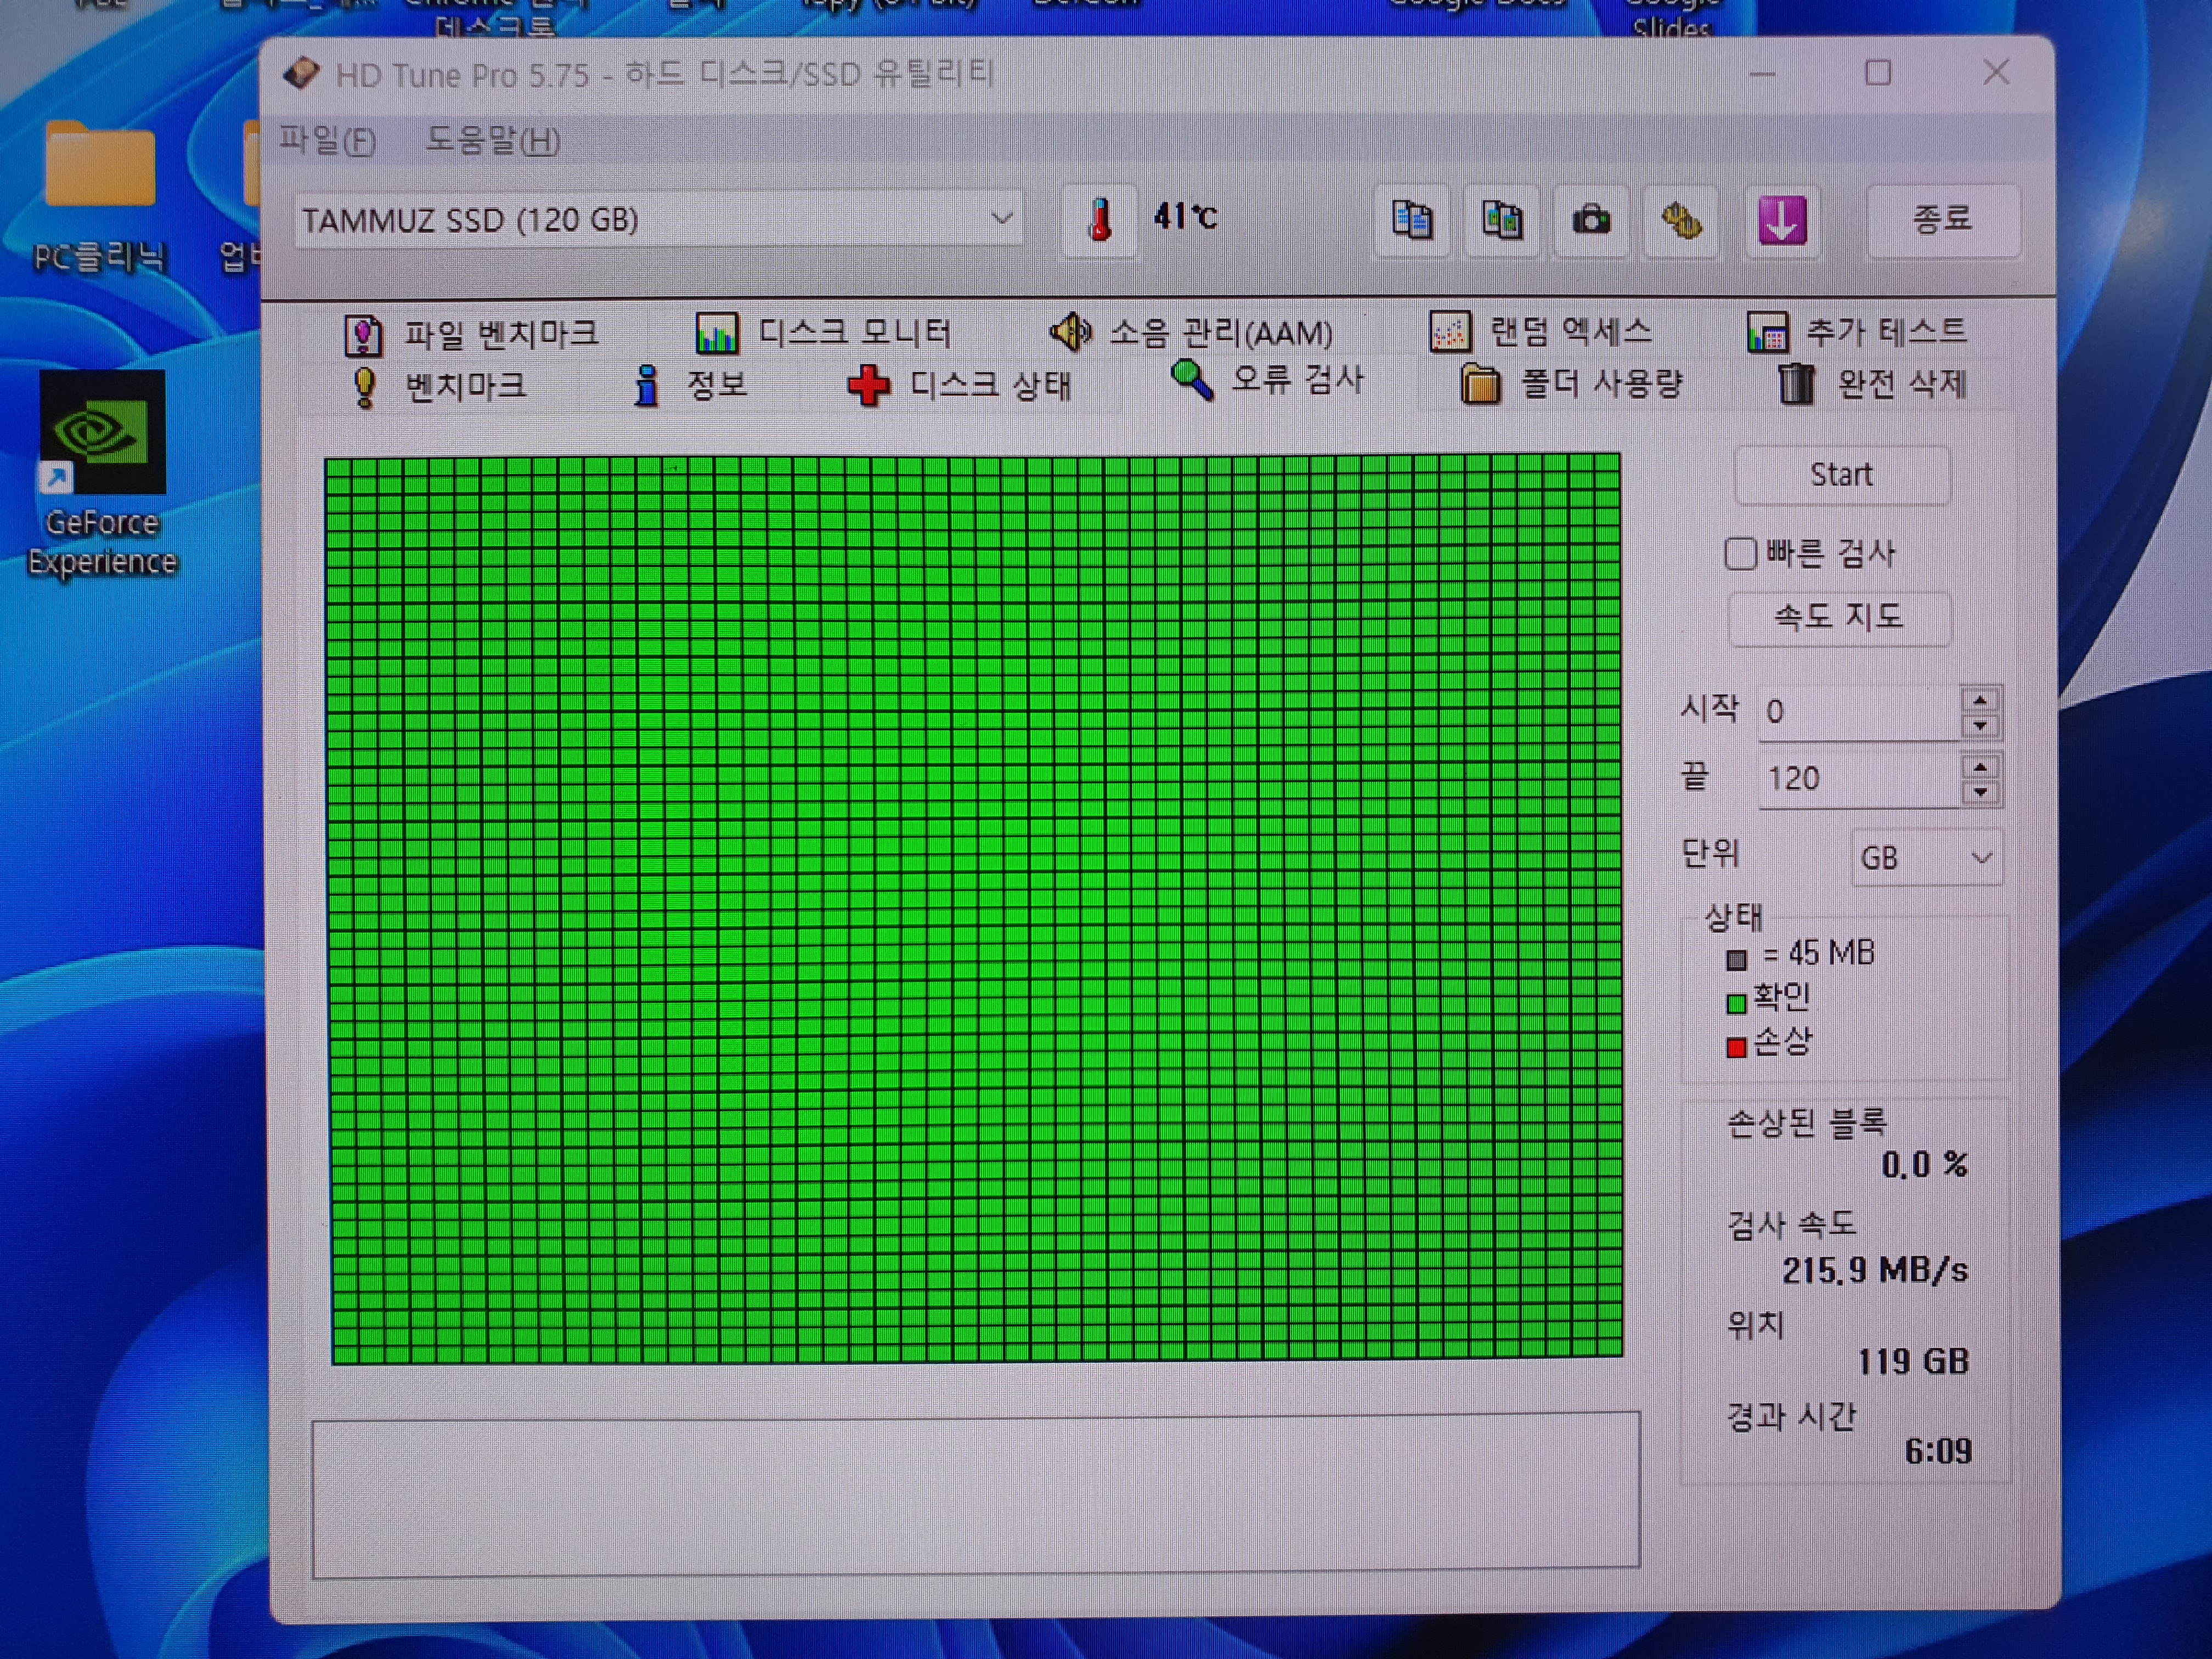Open the PC클리닉 desktop folder
The height and width of the screenshot is (1659, 2212).
point(99,196)
